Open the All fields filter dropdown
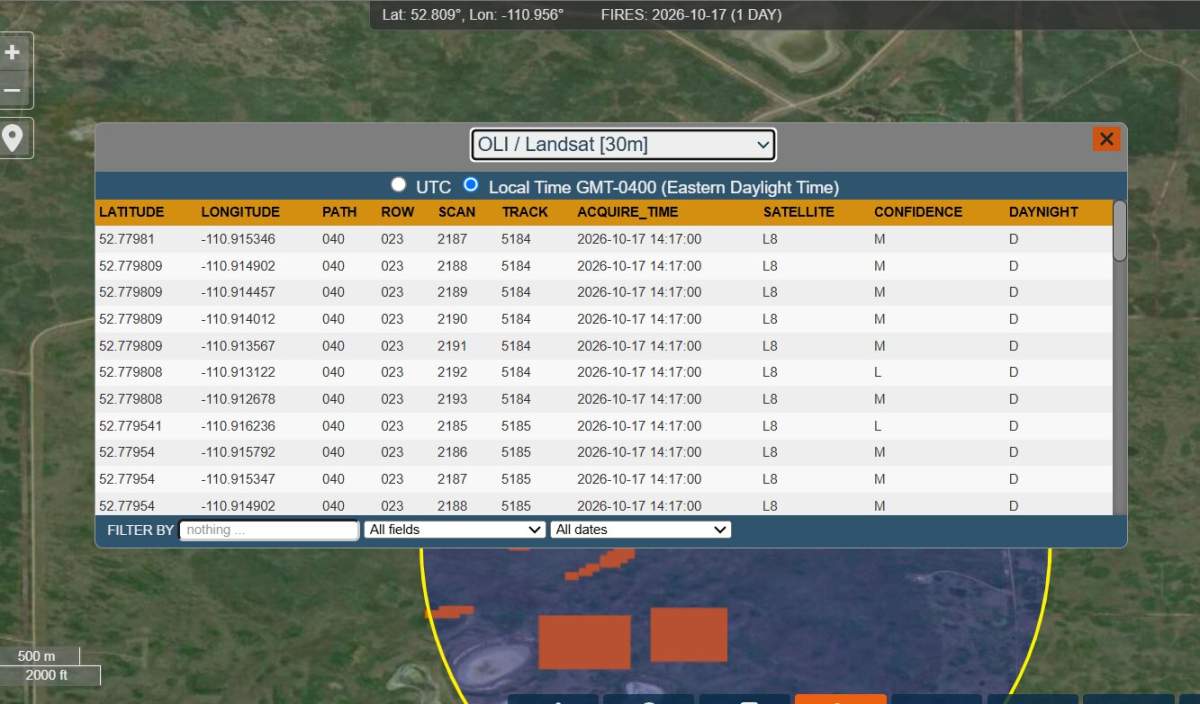This screenshot has width=1200, height=704. coord(454,529)
